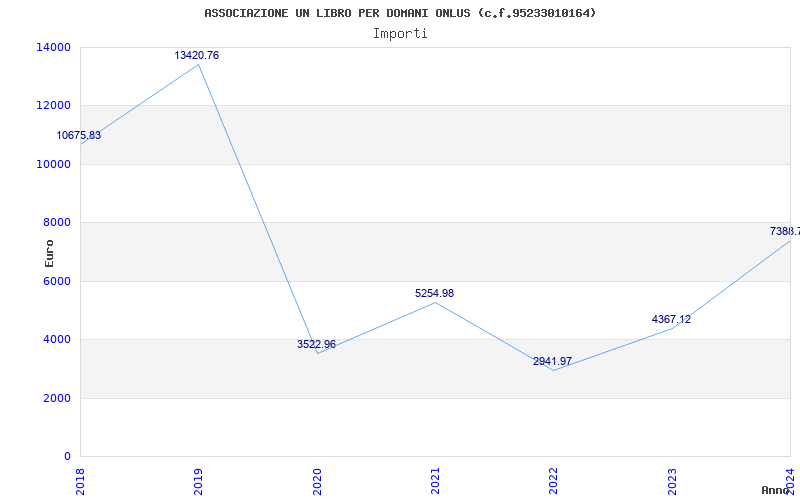Click the 3522.96 value label
Viewport: 800px width, 500px height.
(316, 344)
